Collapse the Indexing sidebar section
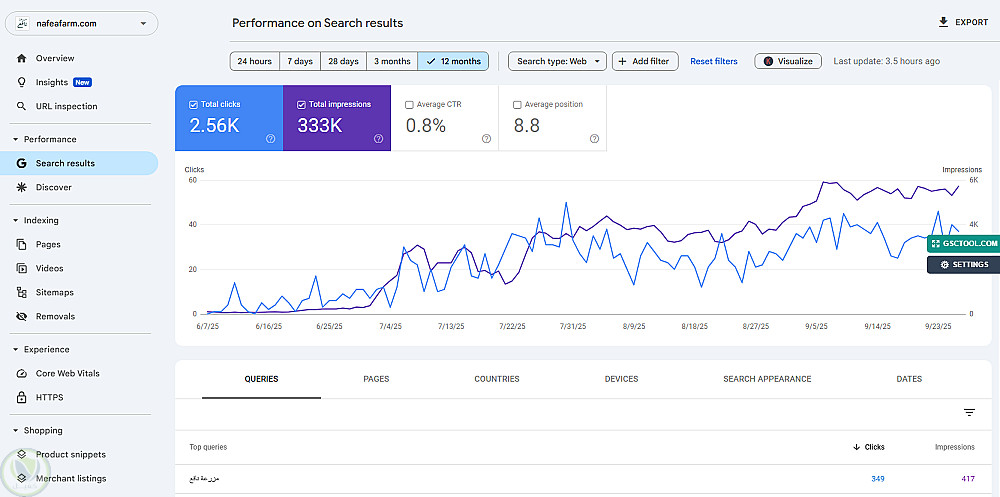1000x497 pixels. pos(16,220)
